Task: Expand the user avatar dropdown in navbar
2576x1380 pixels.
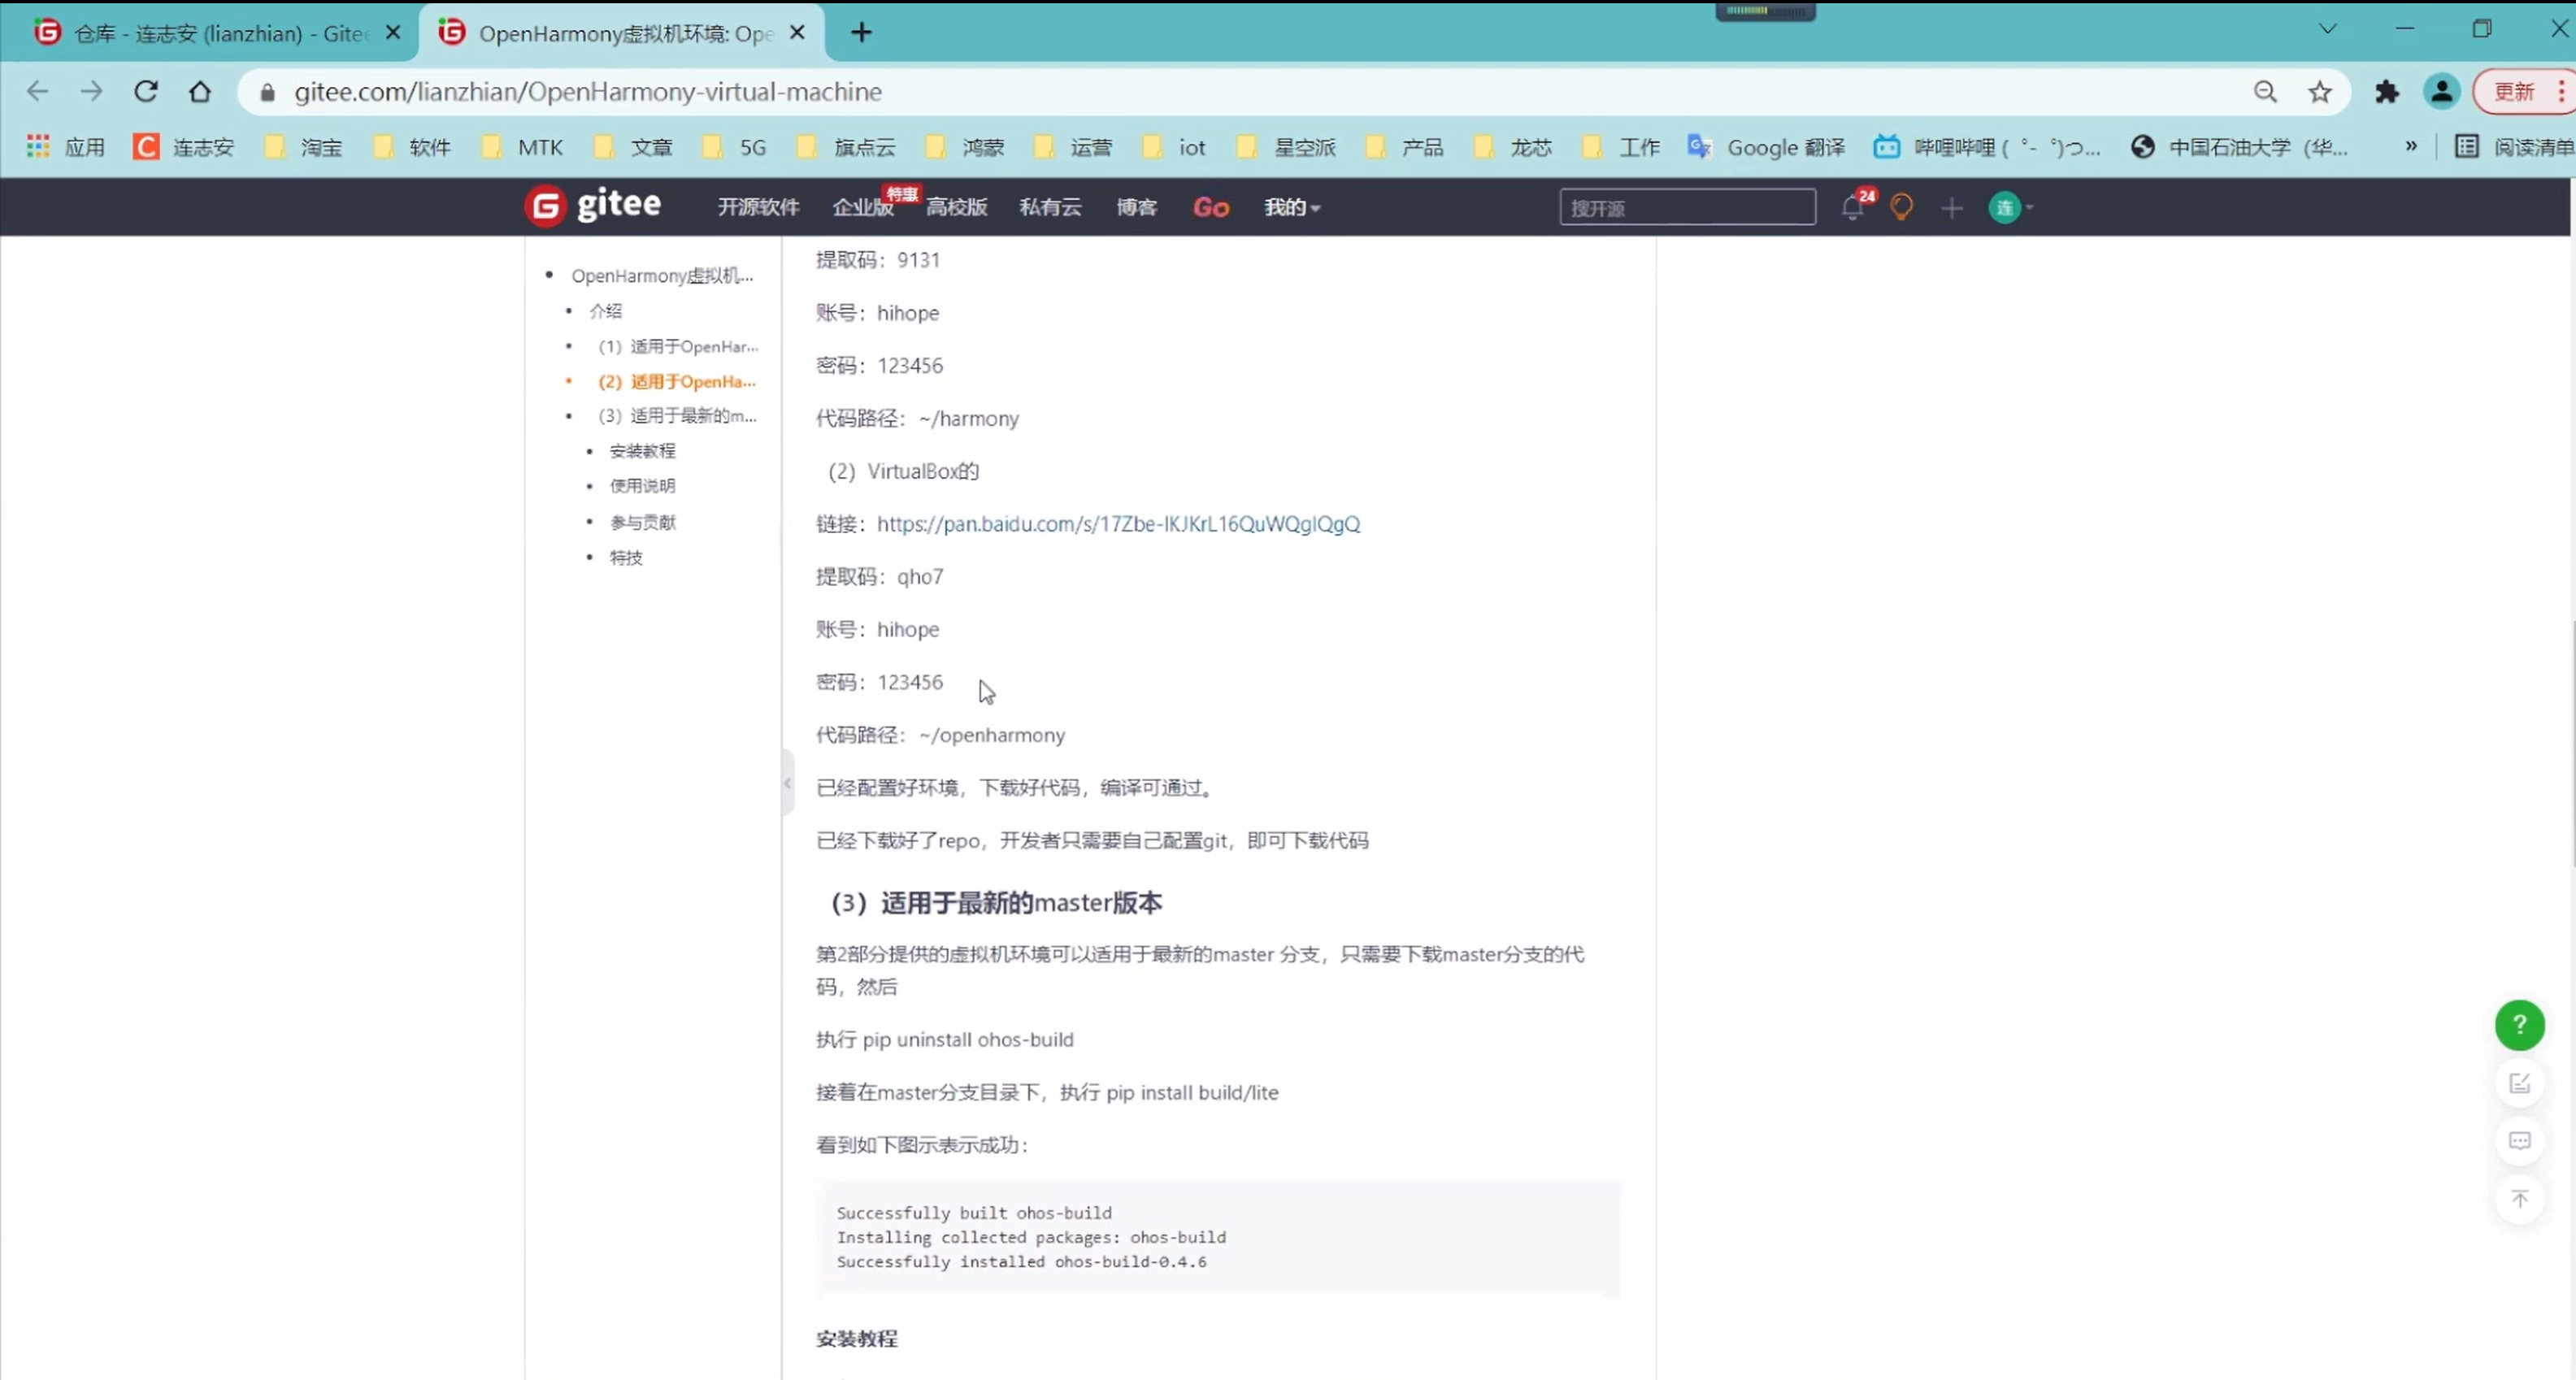Action: click(x=2011, y=208)
